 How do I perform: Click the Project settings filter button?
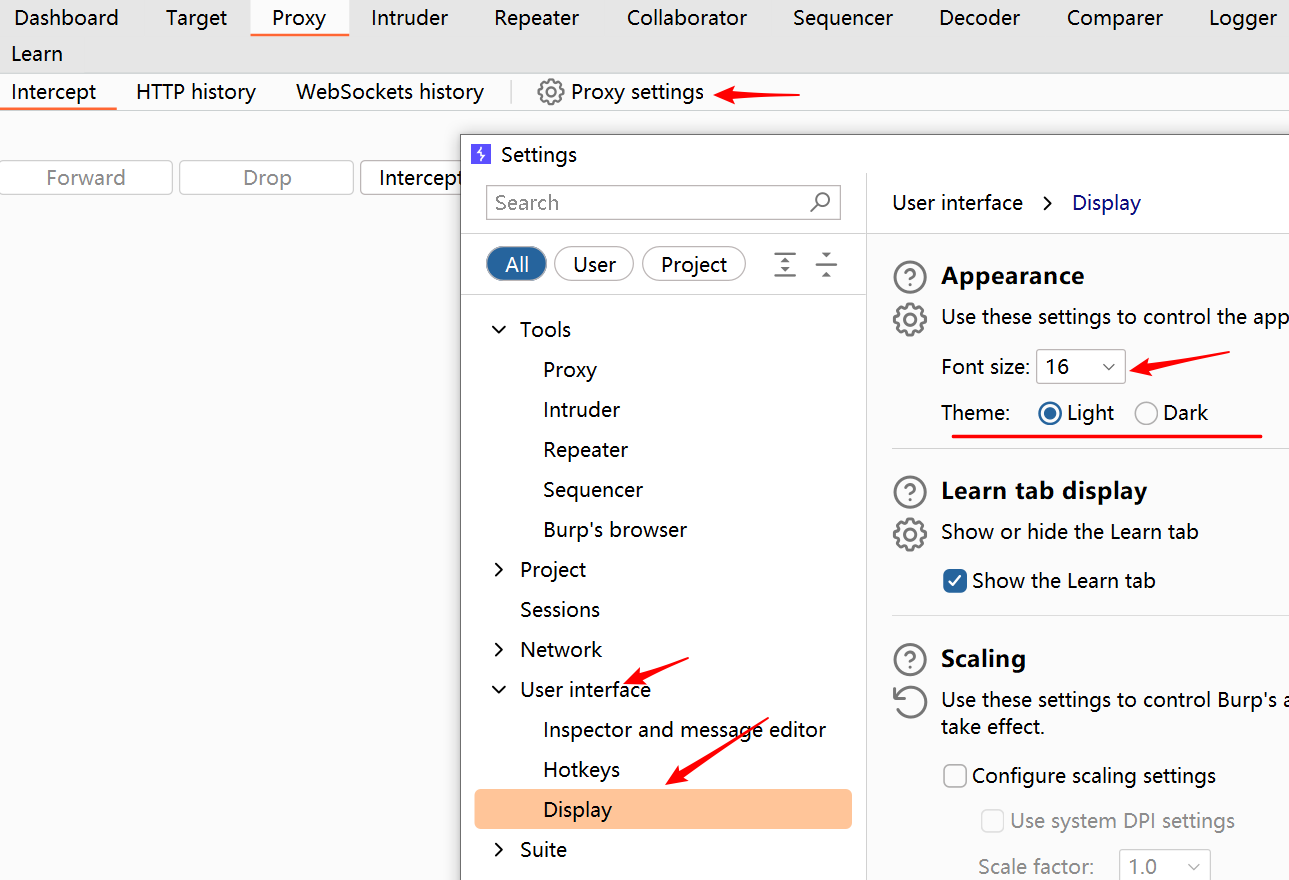(x=693, y=265)
